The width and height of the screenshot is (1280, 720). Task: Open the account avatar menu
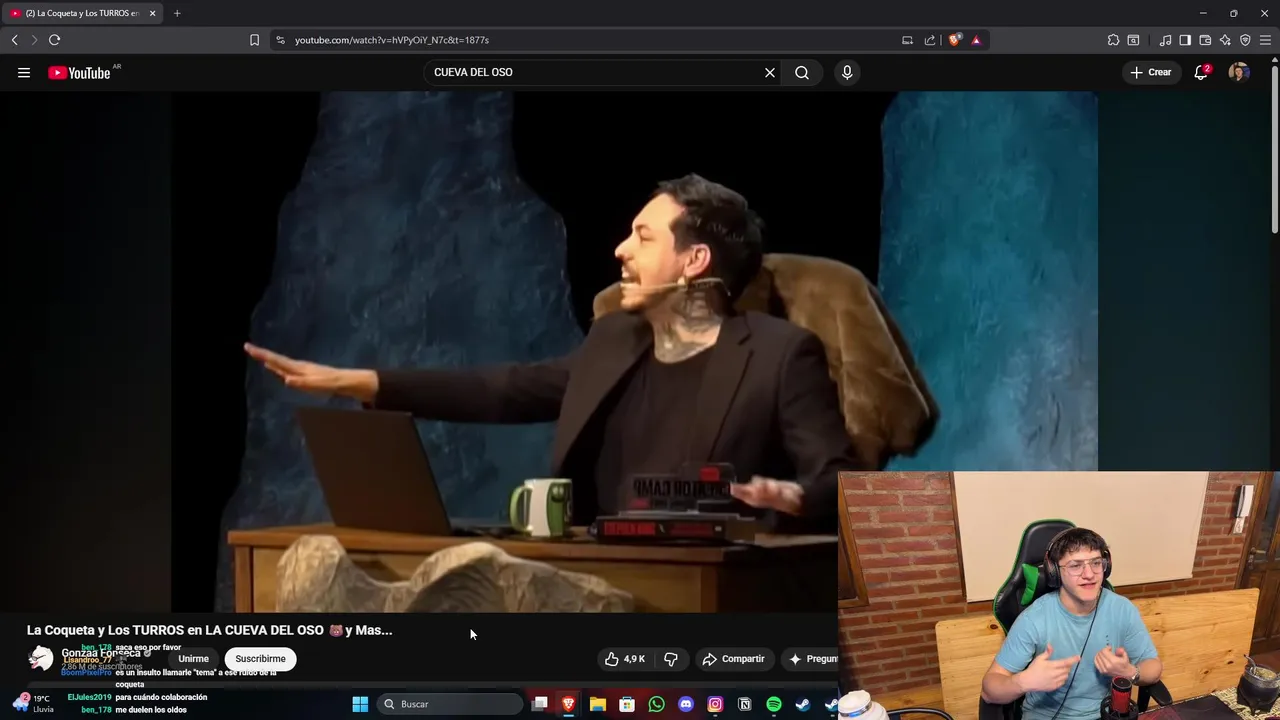pos(1239,72)
